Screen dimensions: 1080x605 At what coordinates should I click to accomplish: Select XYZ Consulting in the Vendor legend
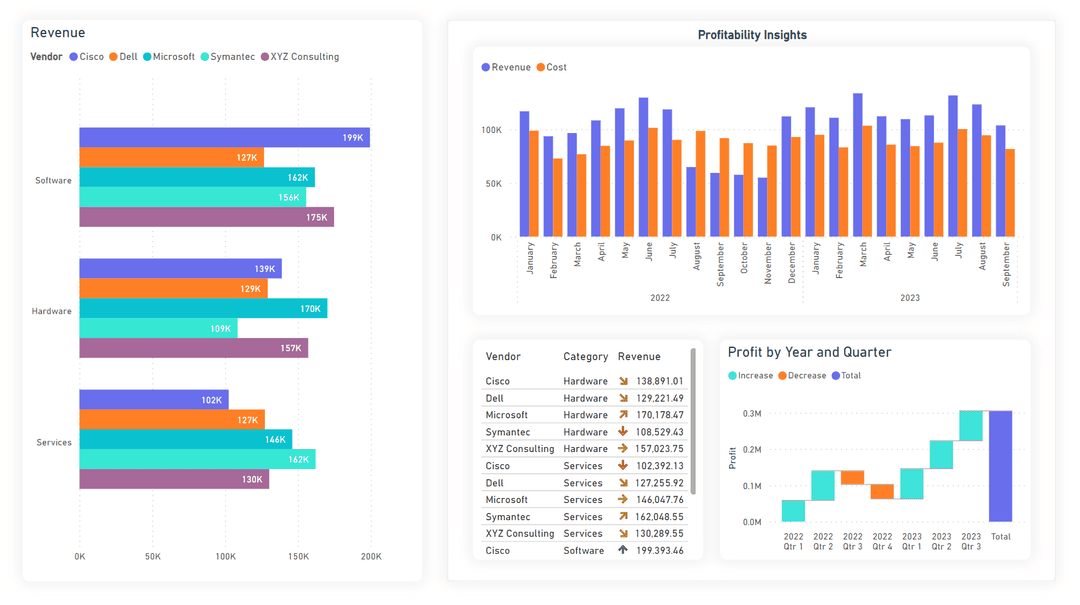click(x=300, y=57)
